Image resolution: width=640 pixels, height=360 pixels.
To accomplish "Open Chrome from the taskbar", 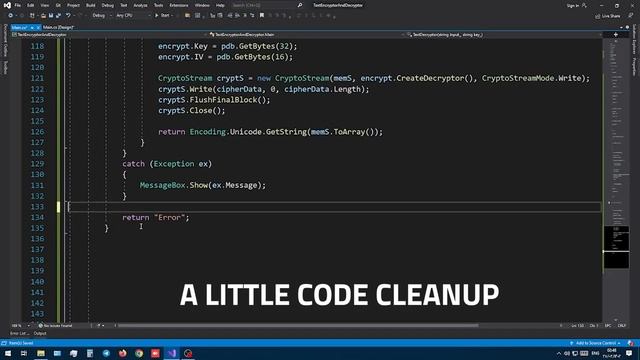I will [139, 353].
